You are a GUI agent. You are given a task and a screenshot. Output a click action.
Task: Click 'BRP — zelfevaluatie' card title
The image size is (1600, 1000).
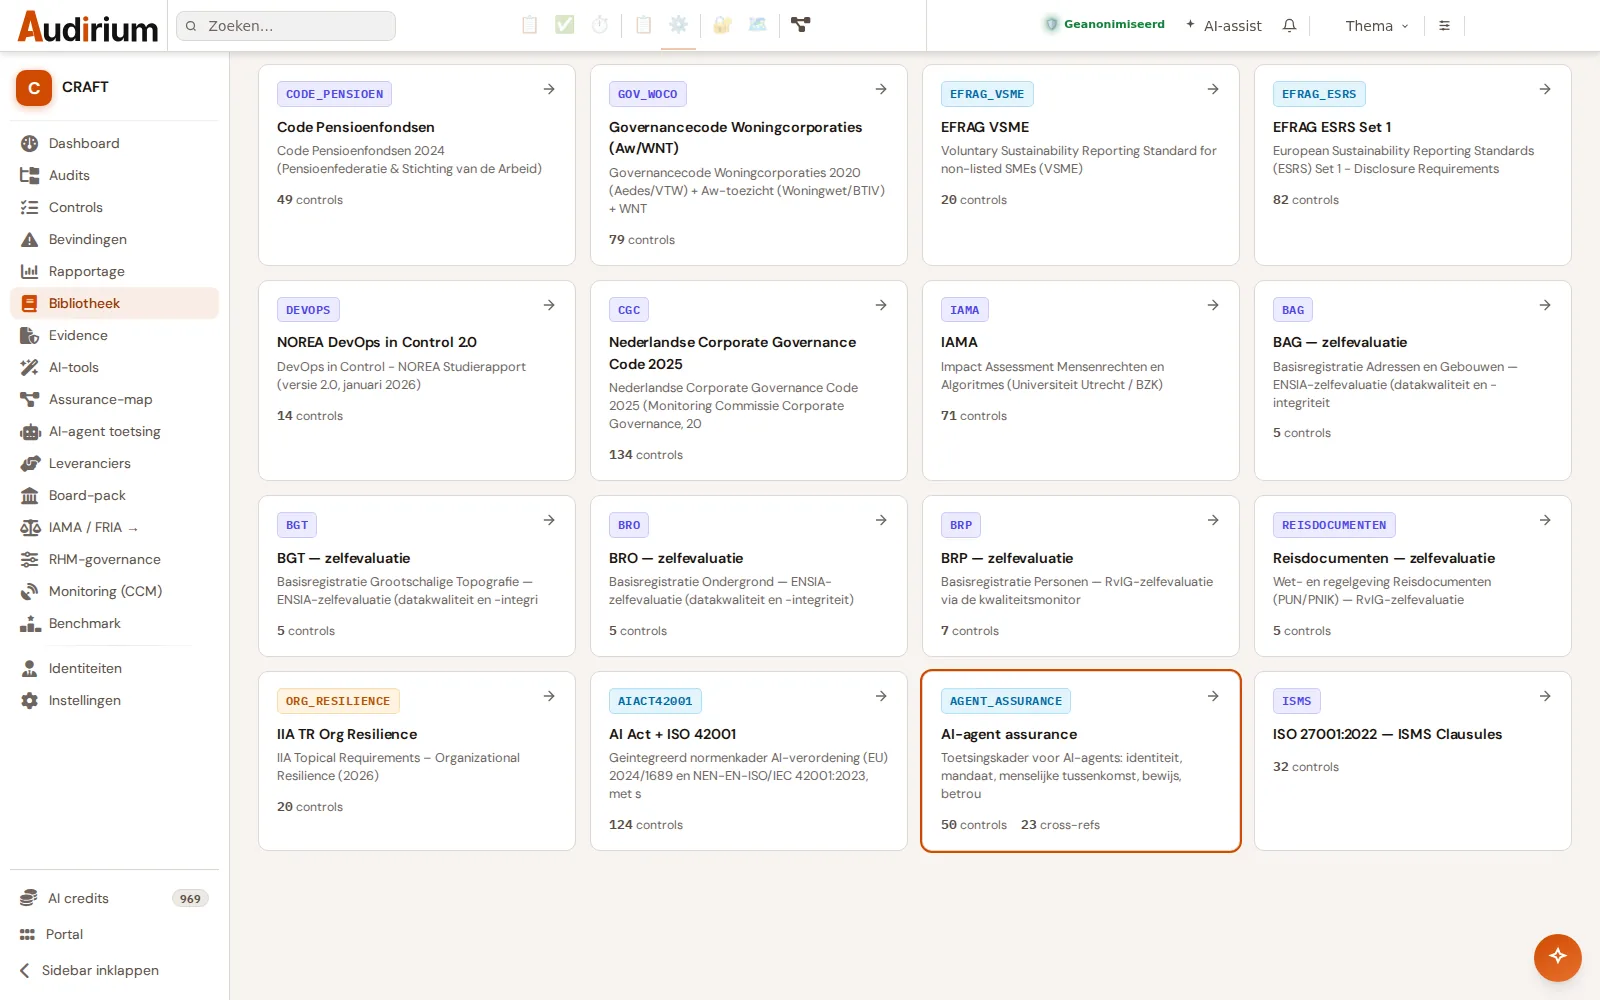1007,558
